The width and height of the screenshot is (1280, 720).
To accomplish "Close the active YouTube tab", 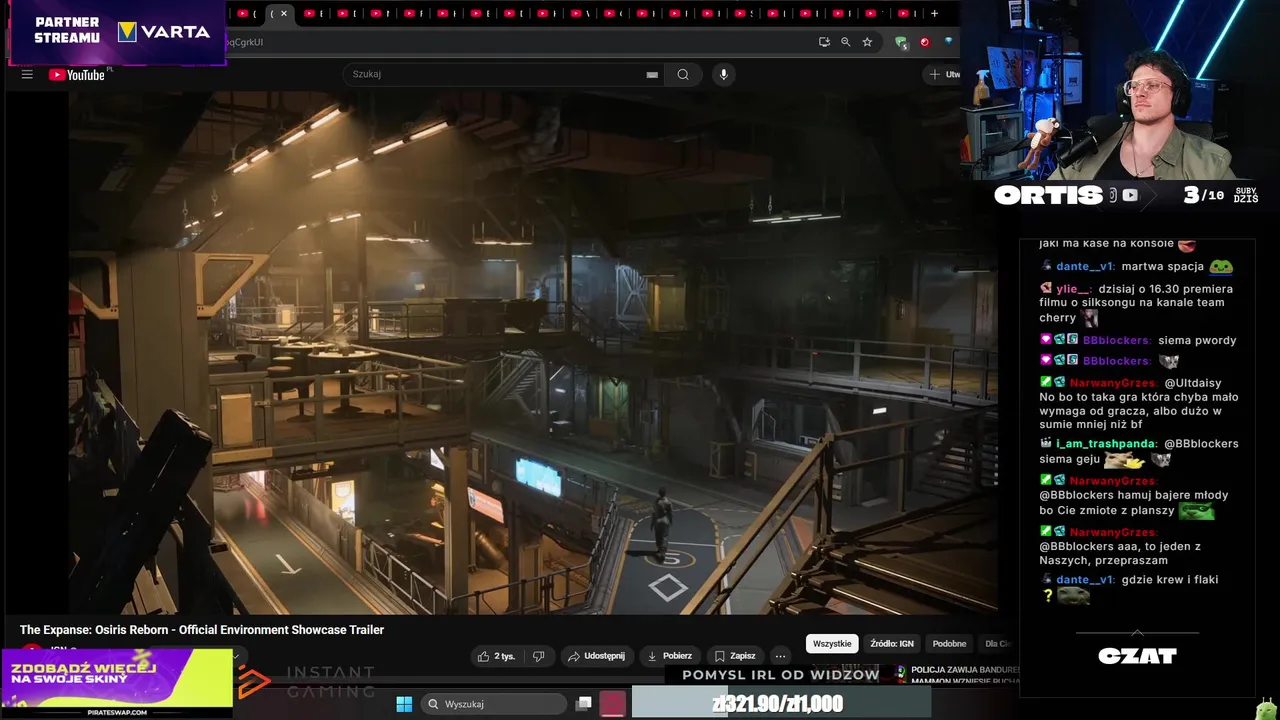I will click(284, 14).
